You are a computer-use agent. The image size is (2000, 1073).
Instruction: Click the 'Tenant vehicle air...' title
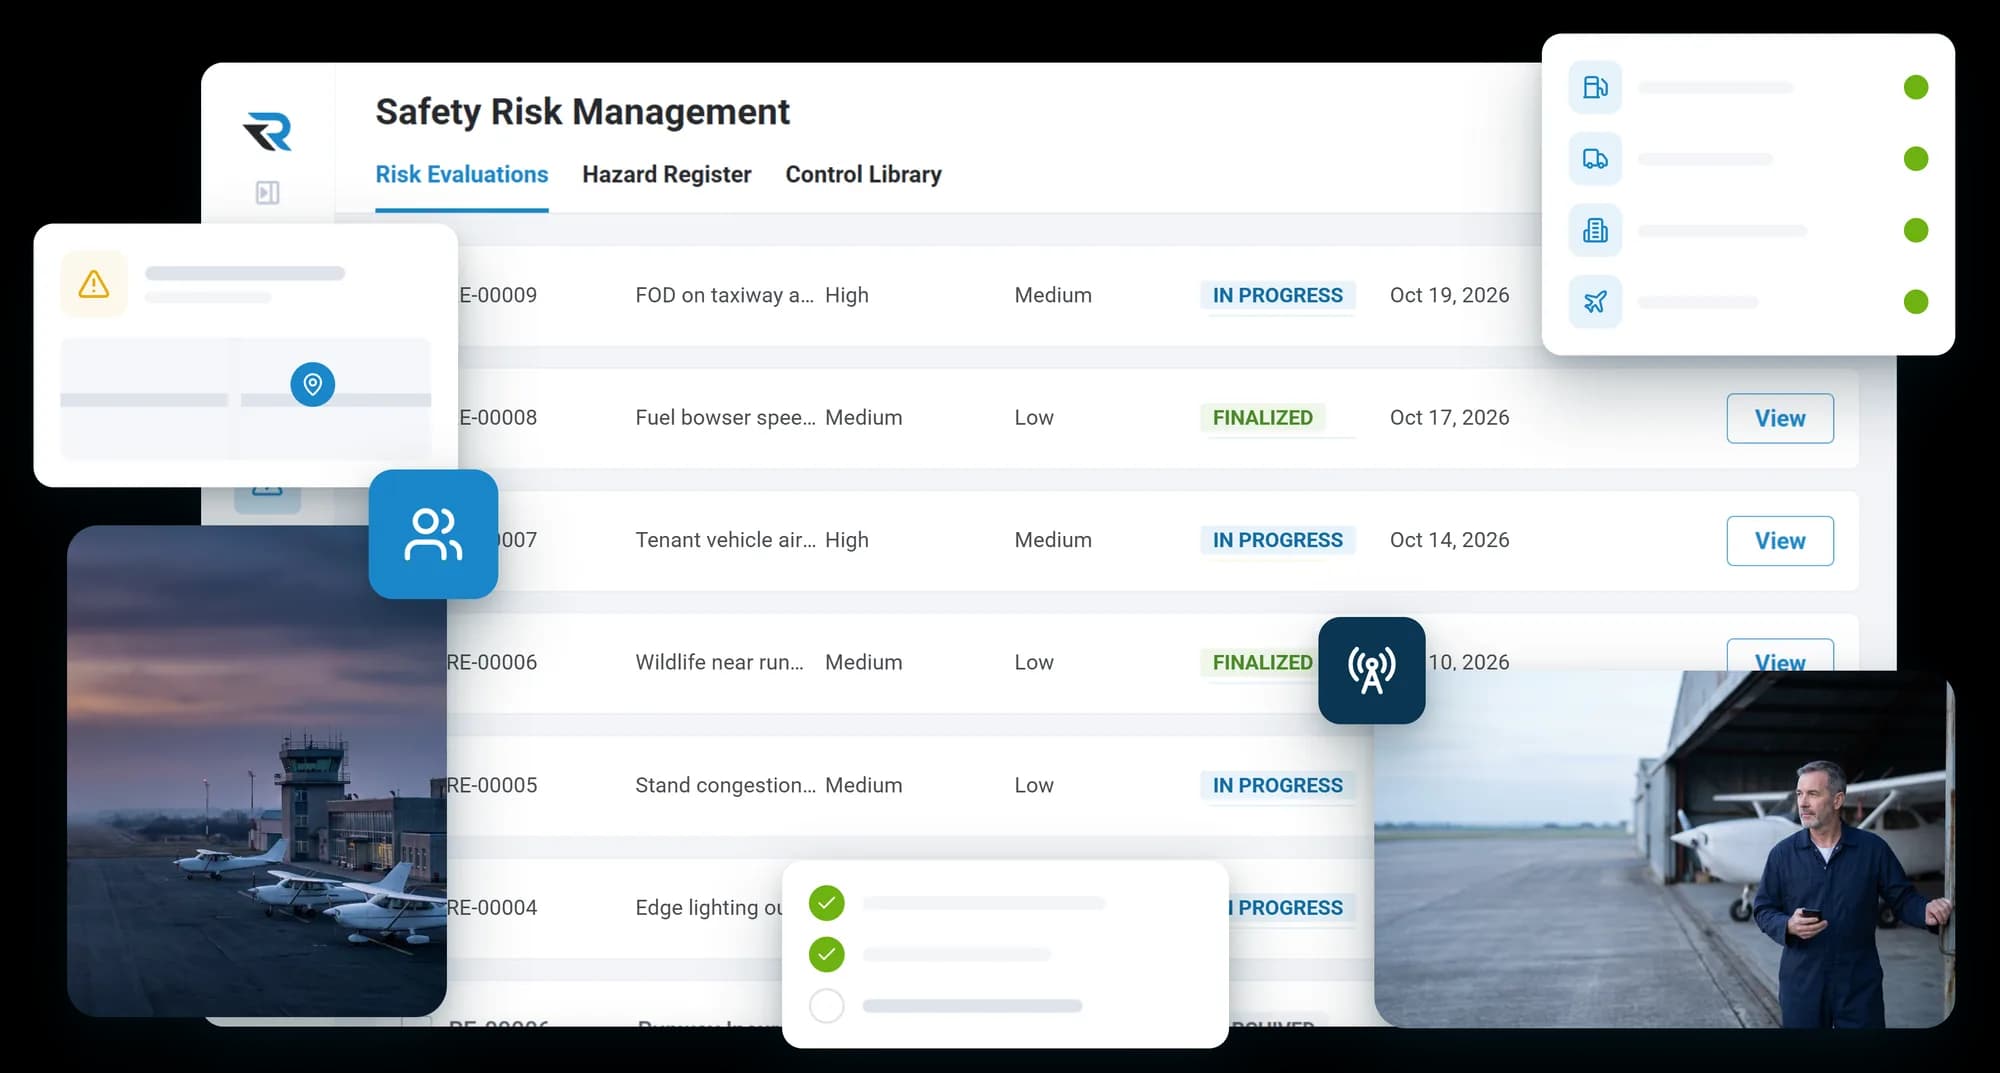tap(725, 540)
